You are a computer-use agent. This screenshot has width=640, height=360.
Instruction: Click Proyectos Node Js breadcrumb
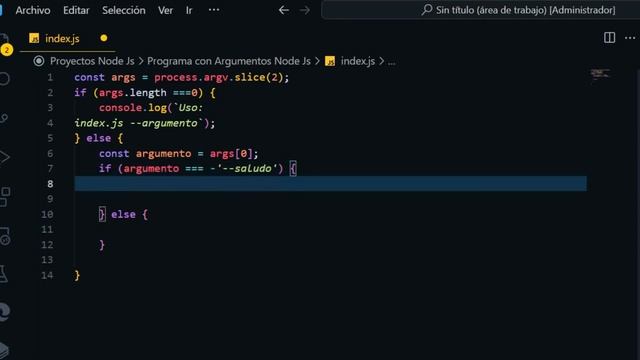(x=92, y=61)
